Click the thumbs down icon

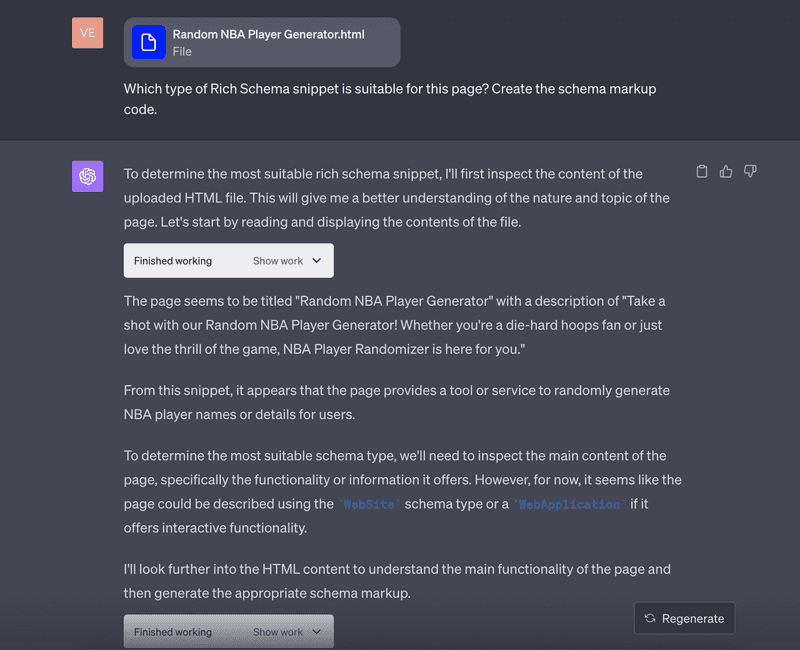tap(750, 171)
